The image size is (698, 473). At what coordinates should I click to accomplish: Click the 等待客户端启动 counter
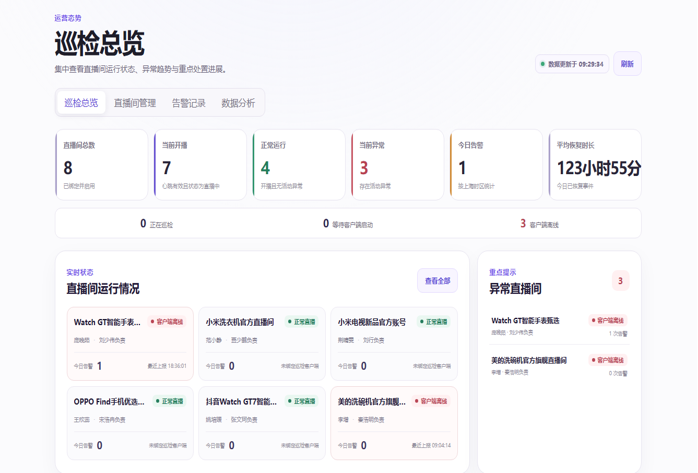click(348, 224)
